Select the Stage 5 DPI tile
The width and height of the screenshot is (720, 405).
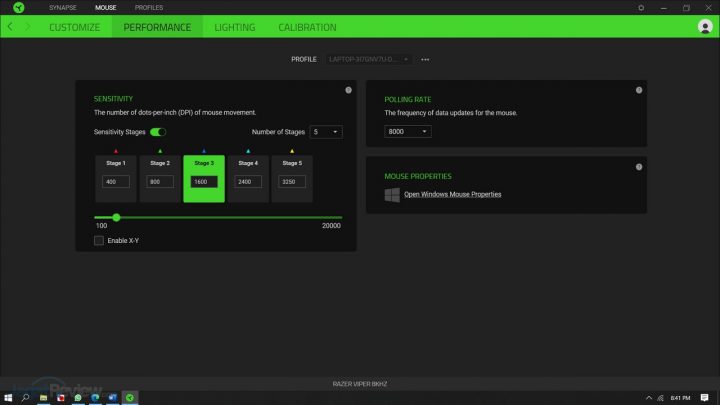point(291,178)
